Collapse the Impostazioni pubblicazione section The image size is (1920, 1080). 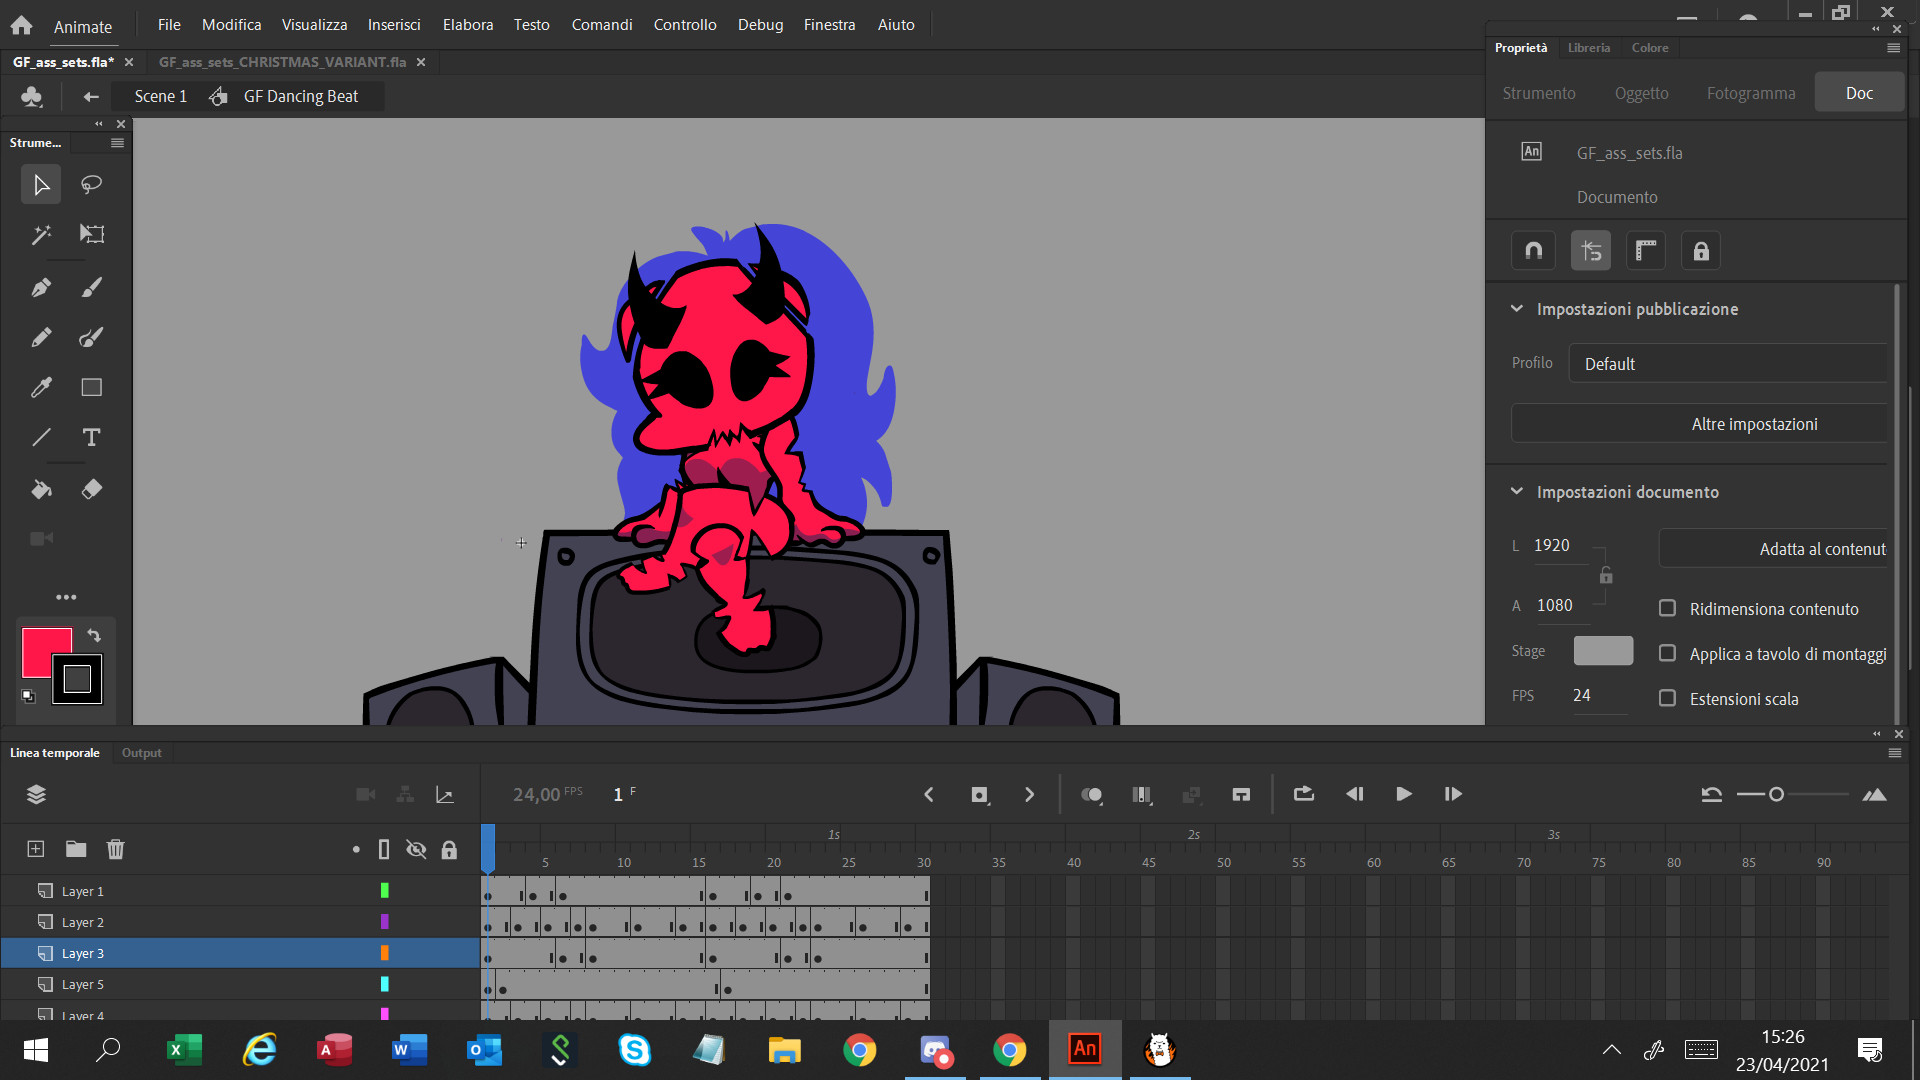(1517, 309)
